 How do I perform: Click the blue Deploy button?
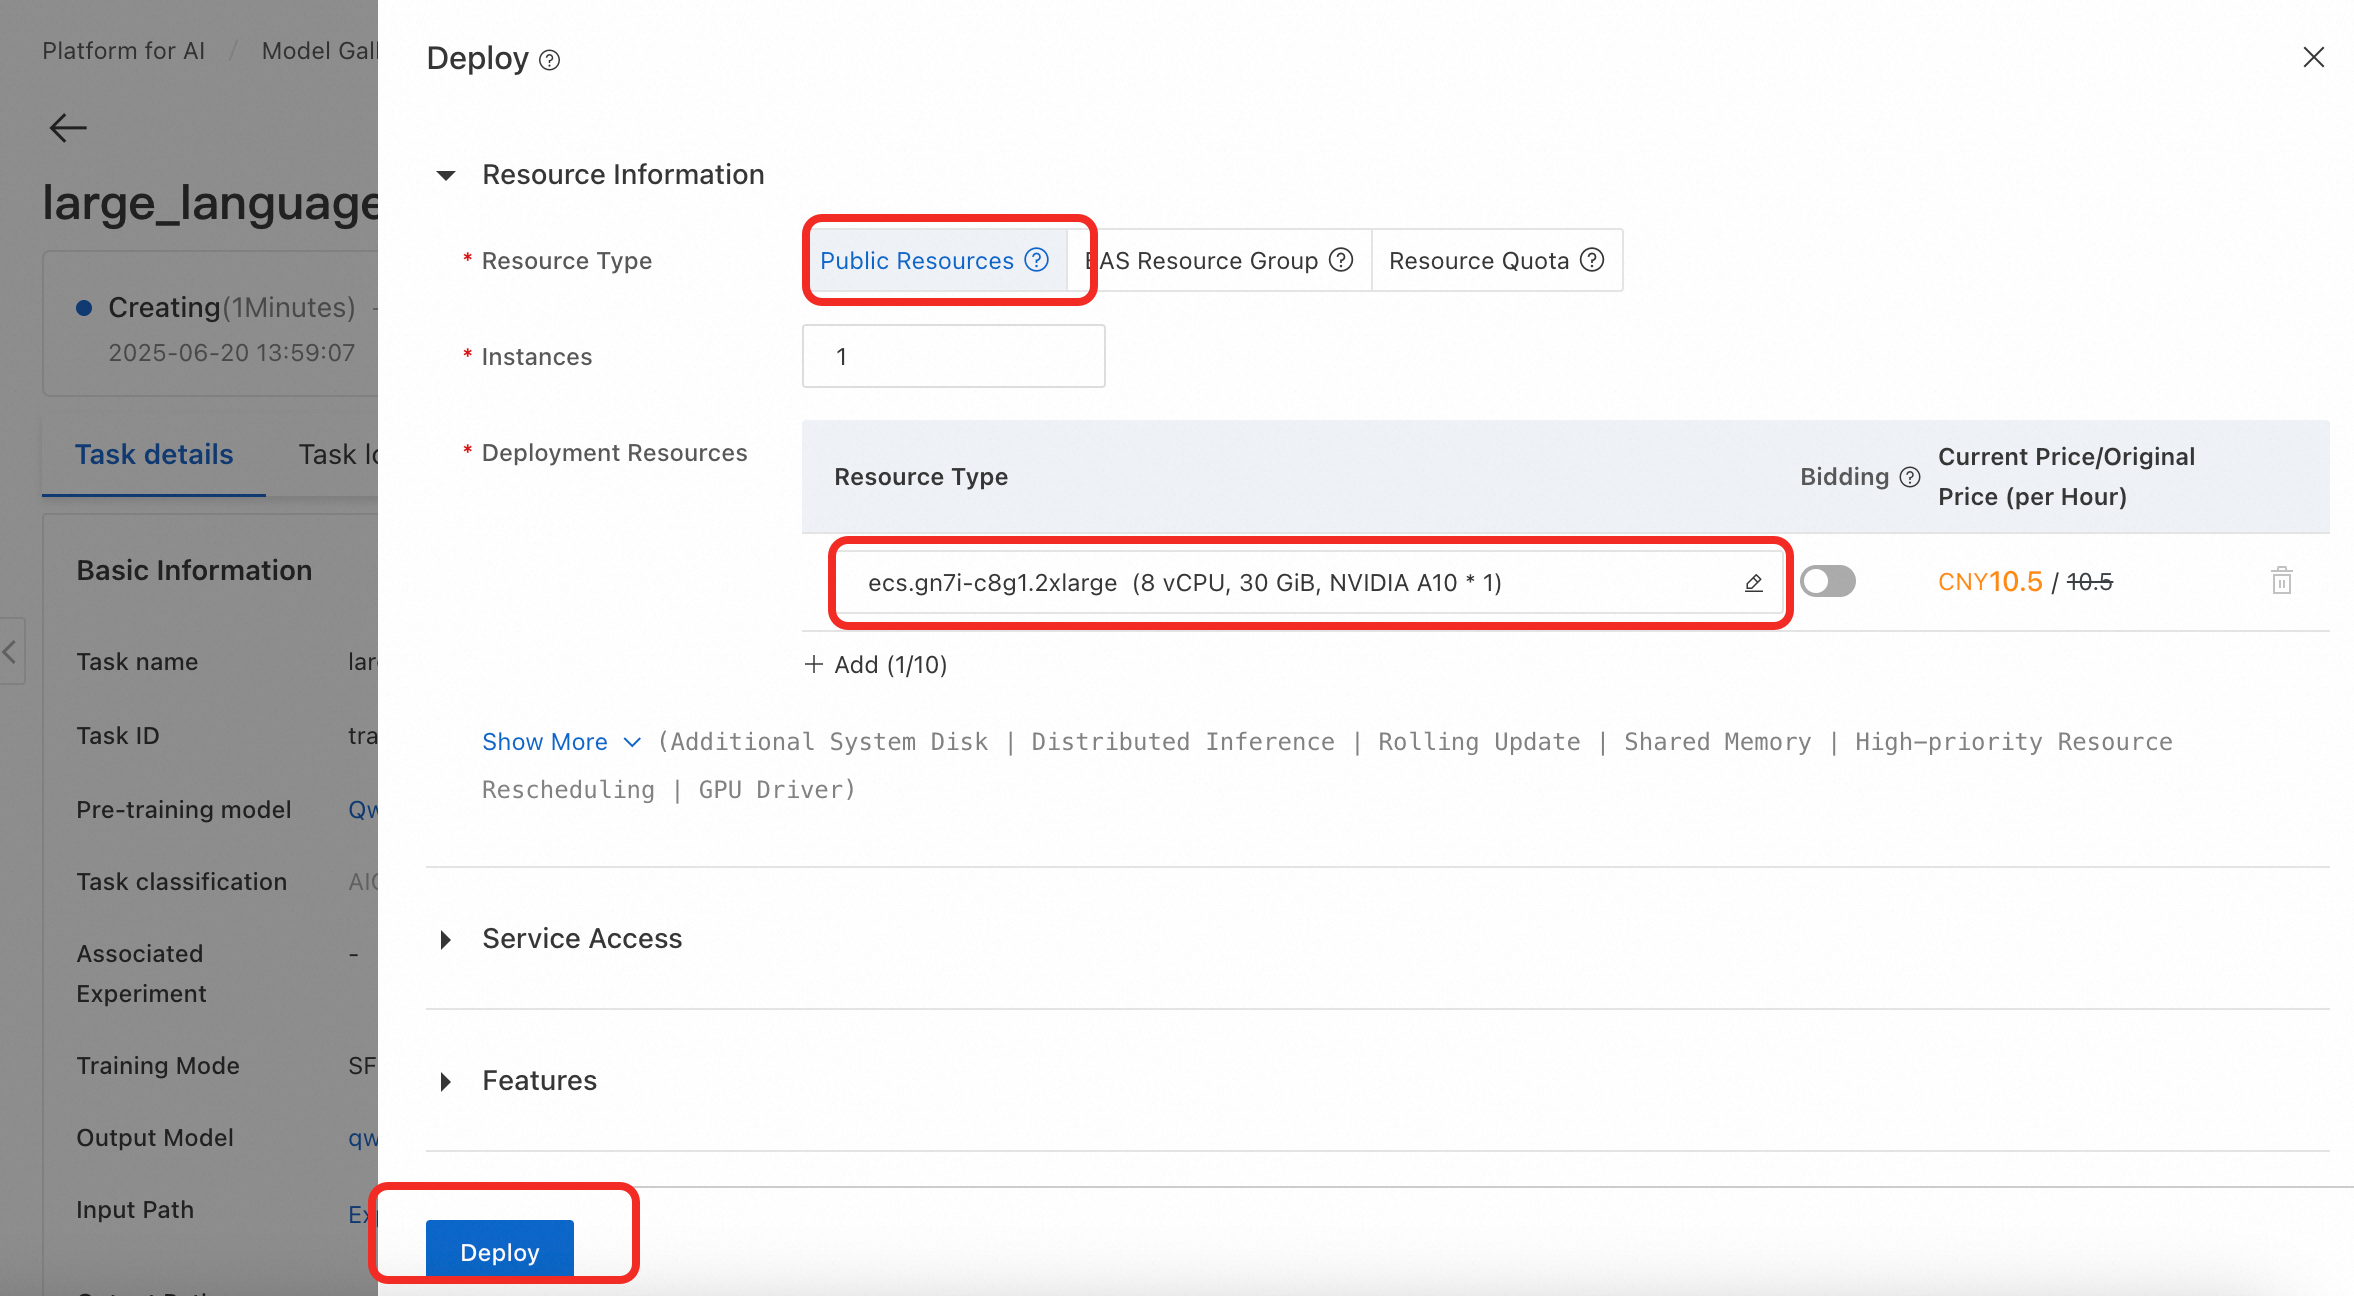[499, 1251]
